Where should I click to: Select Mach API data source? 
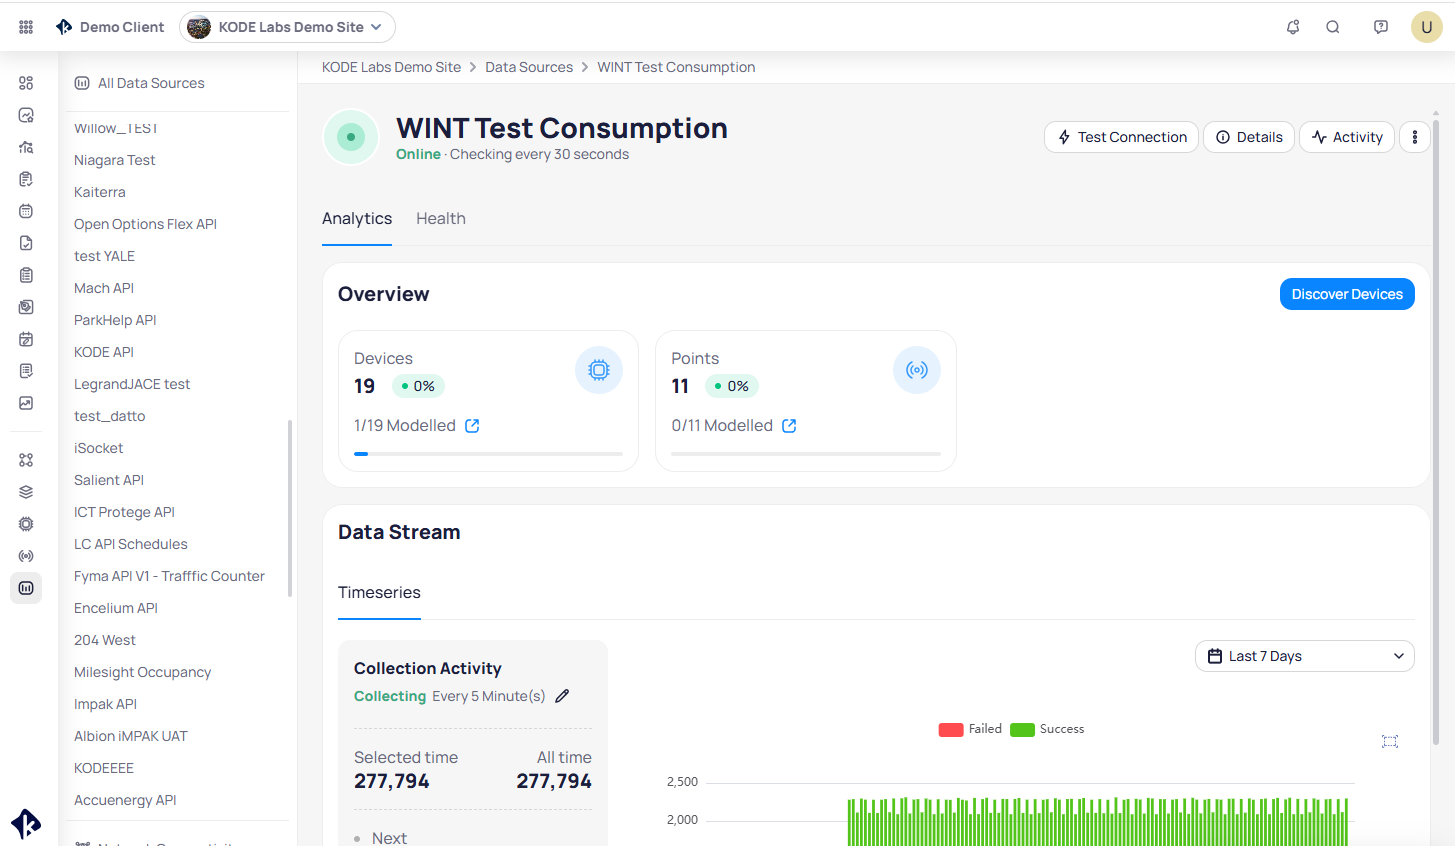tap(104, 288)
